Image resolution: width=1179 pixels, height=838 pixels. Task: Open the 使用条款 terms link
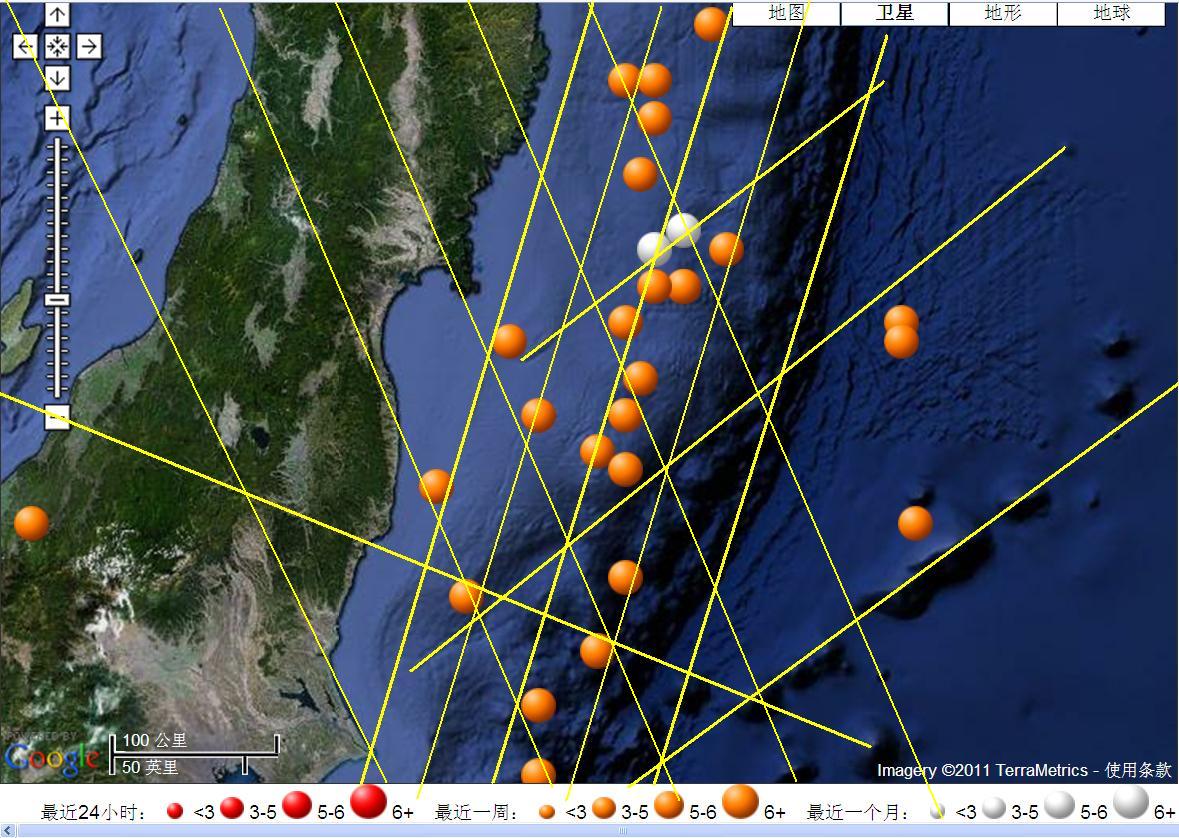1137,770
